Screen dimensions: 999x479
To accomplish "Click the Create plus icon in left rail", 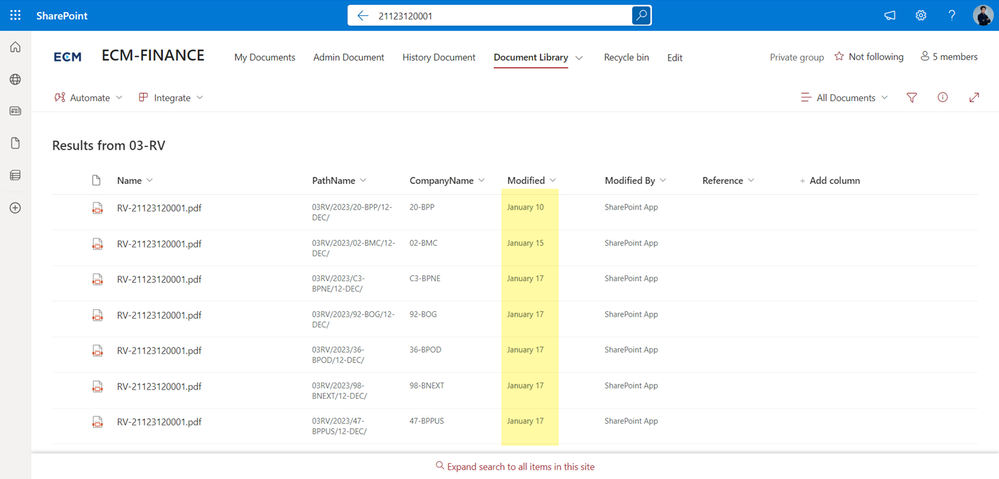I will tap(15, 208).
